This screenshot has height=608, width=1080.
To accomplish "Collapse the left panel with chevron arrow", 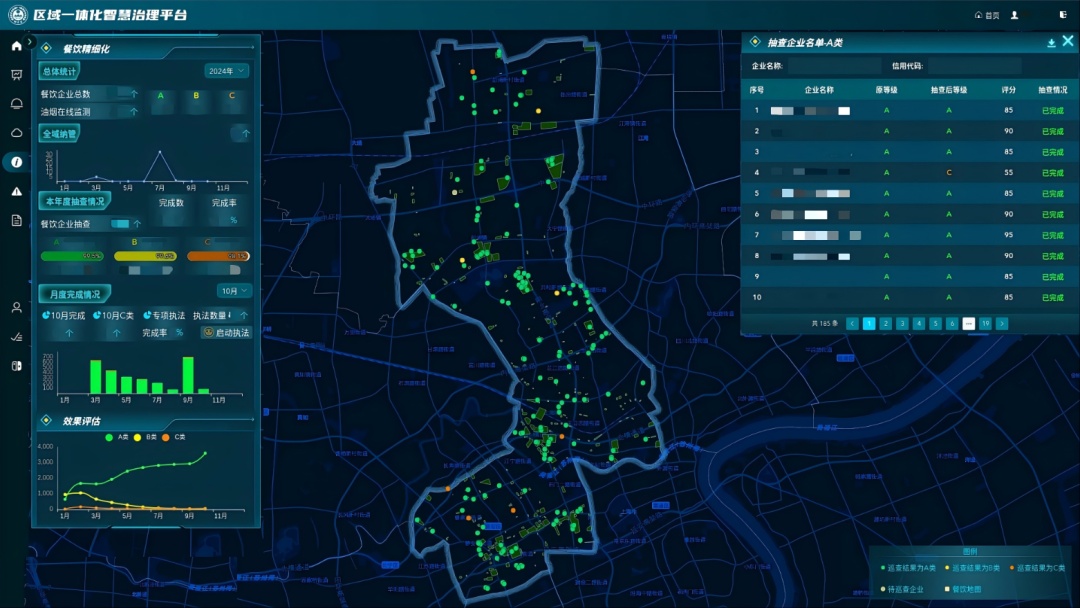I will coord(31,42).
